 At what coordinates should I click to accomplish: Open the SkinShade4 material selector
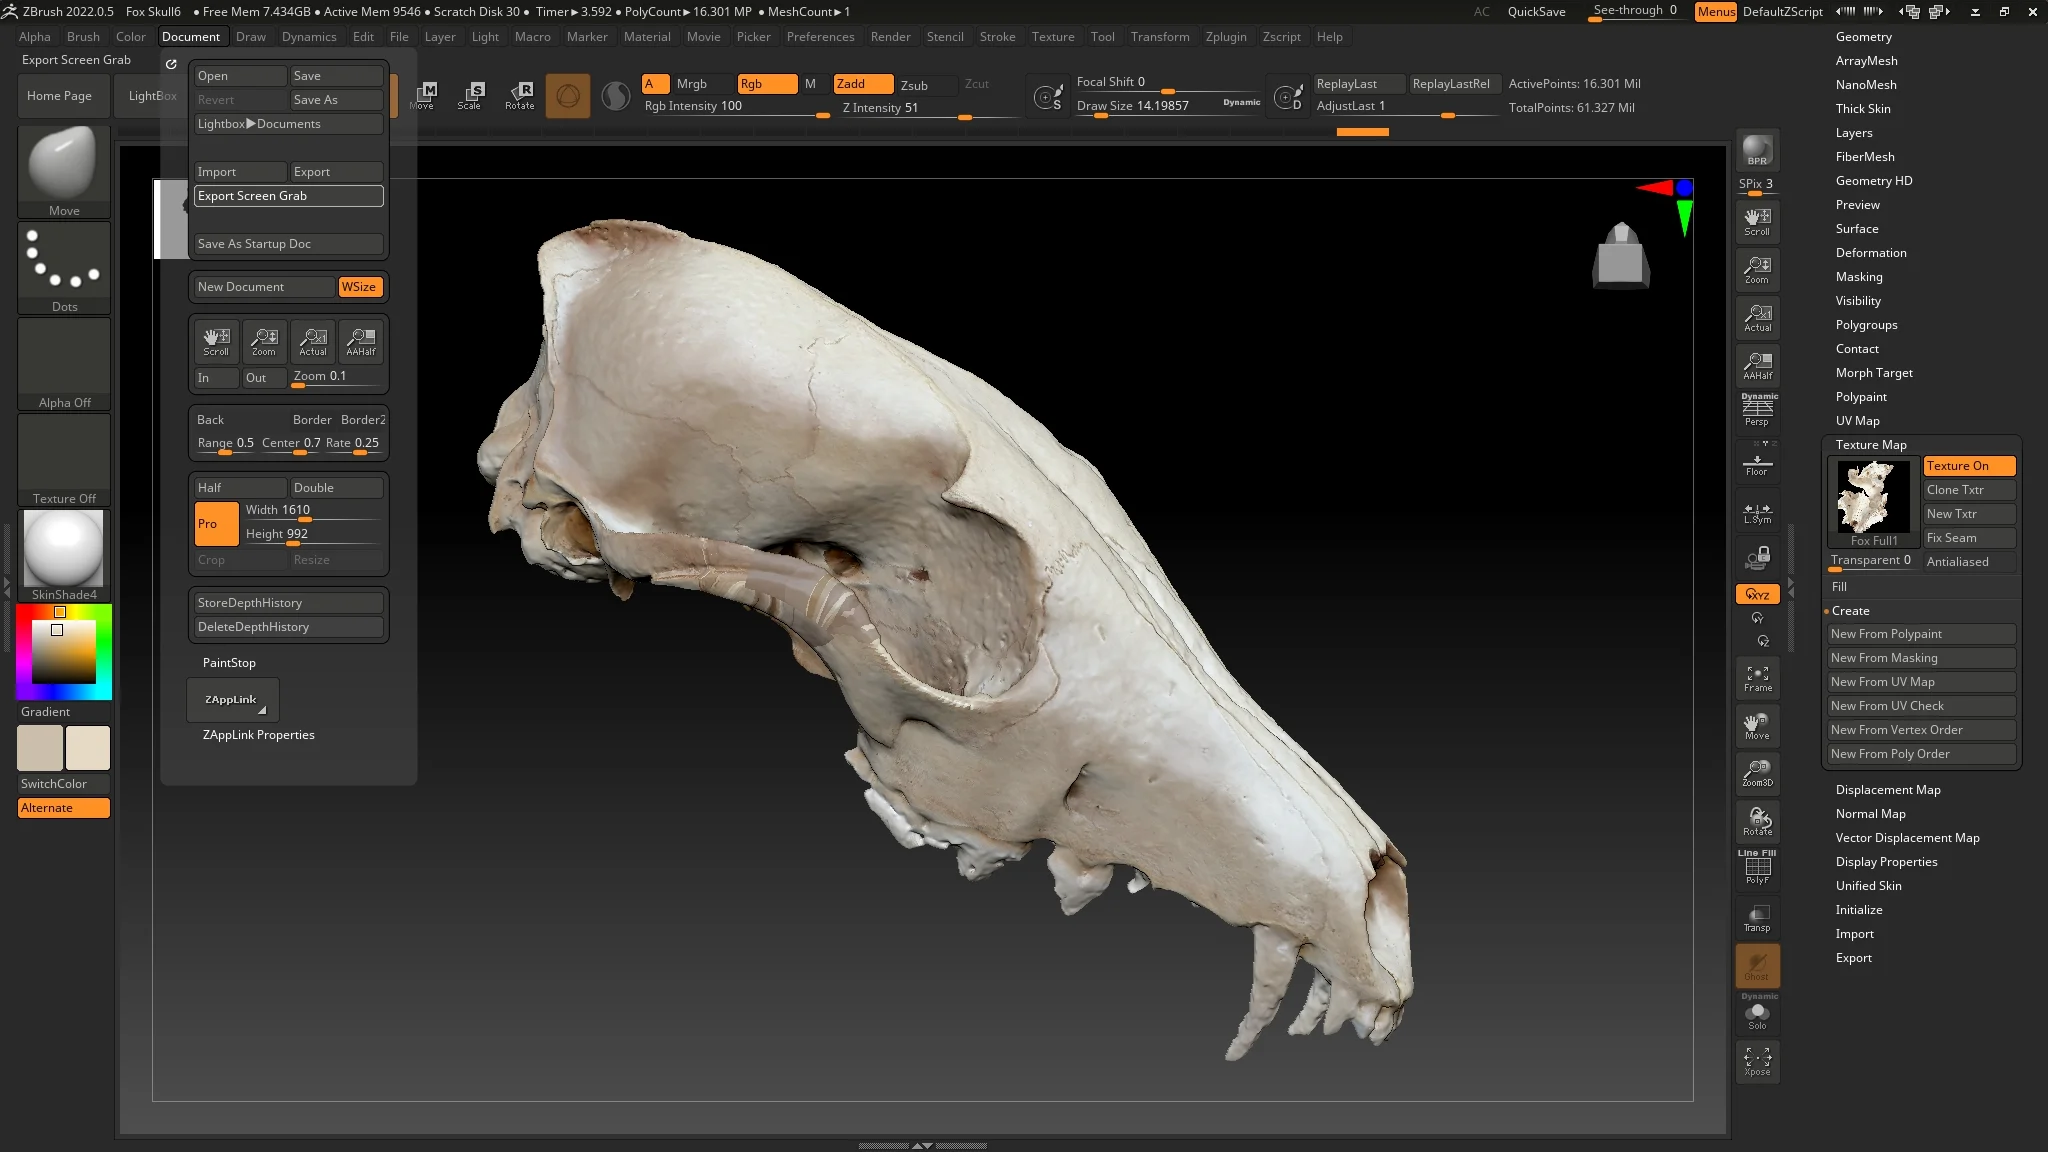tap(64, 555)
